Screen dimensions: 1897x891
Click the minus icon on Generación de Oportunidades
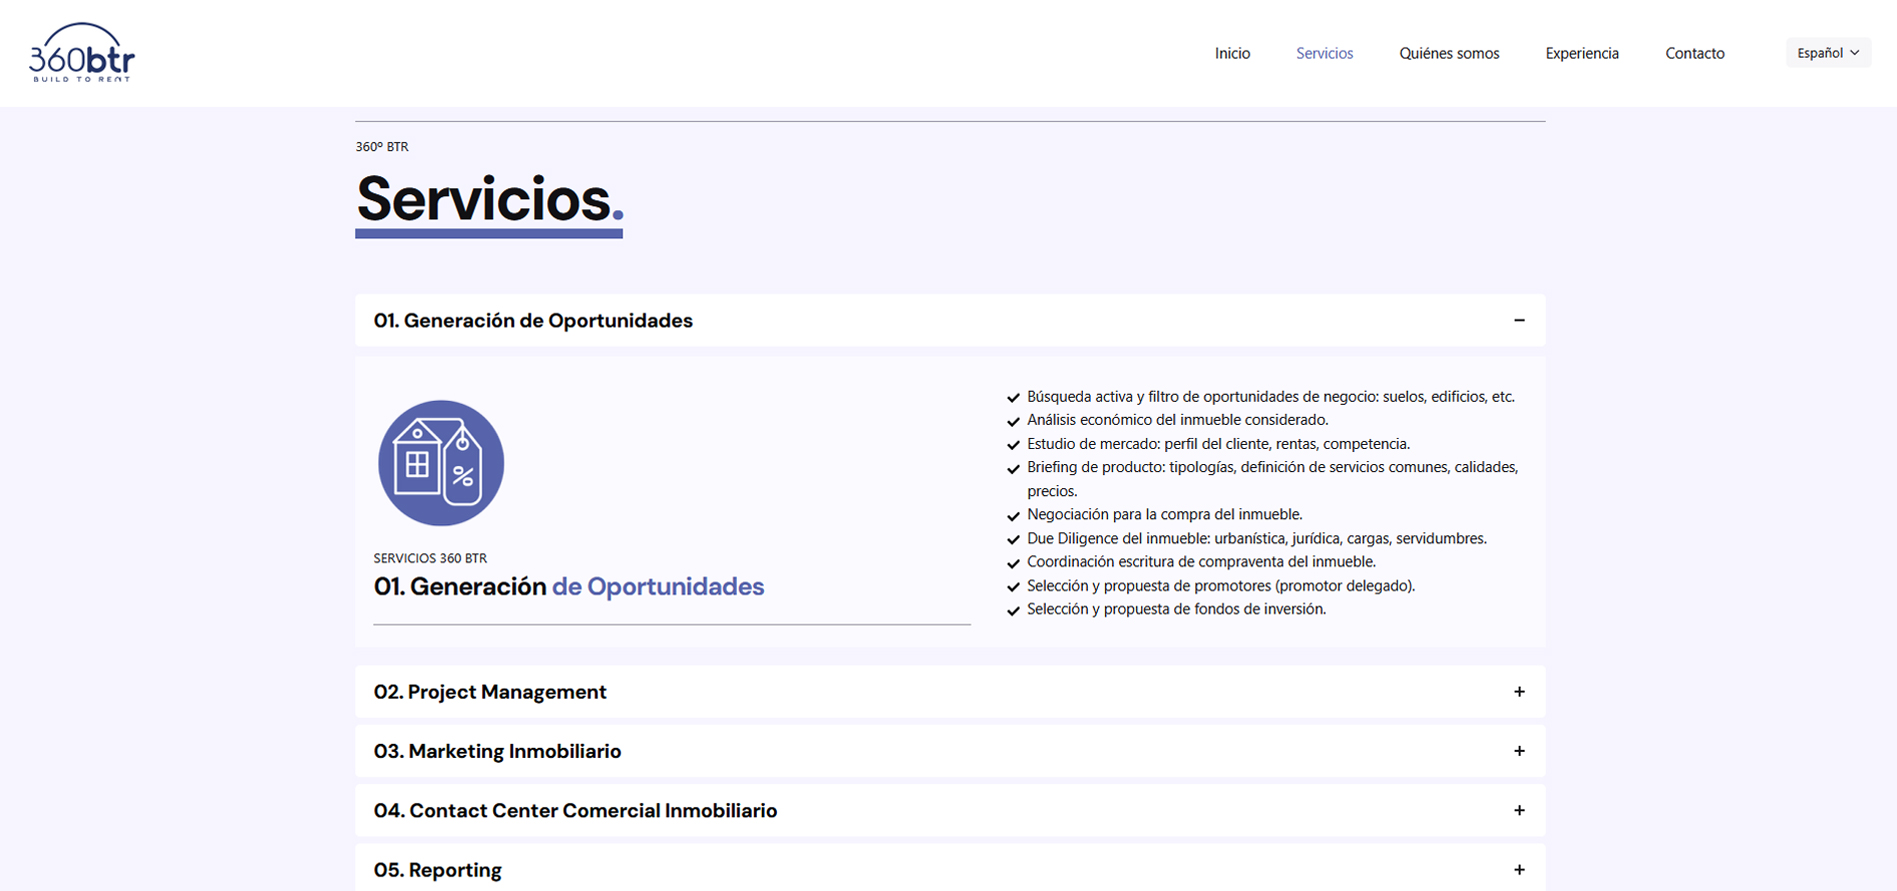tap(1518, 320)
